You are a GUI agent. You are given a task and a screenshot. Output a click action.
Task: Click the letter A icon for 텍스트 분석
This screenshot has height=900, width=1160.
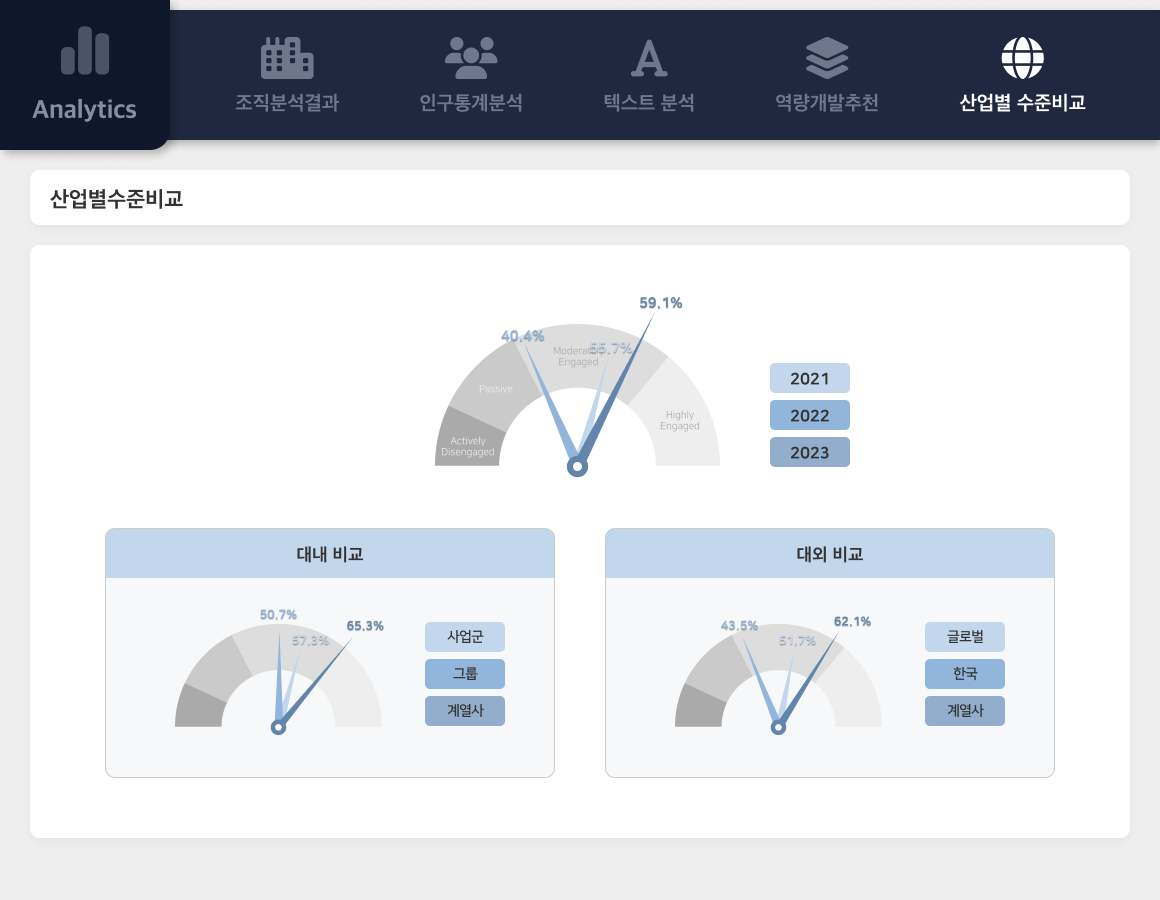coord(649,58)
